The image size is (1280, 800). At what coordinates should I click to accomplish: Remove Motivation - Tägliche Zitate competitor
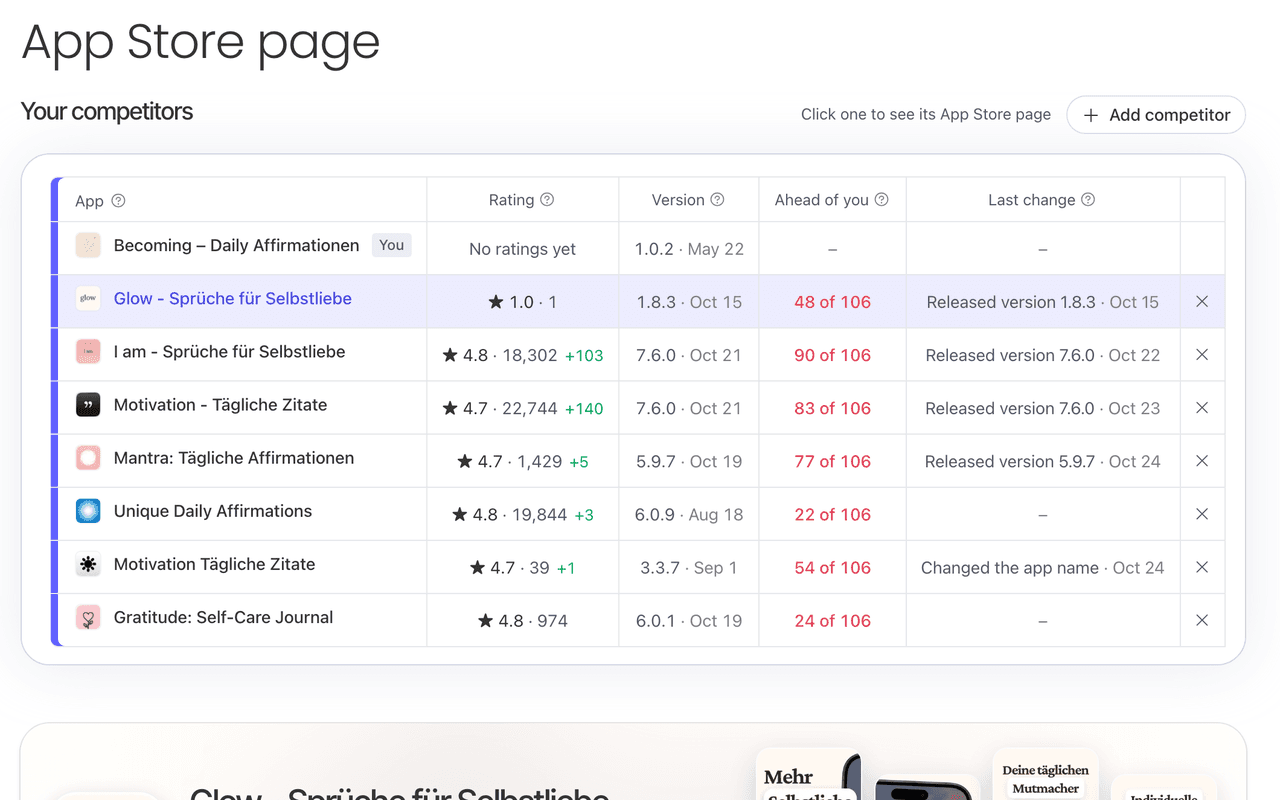click(x=1202, y=408)
